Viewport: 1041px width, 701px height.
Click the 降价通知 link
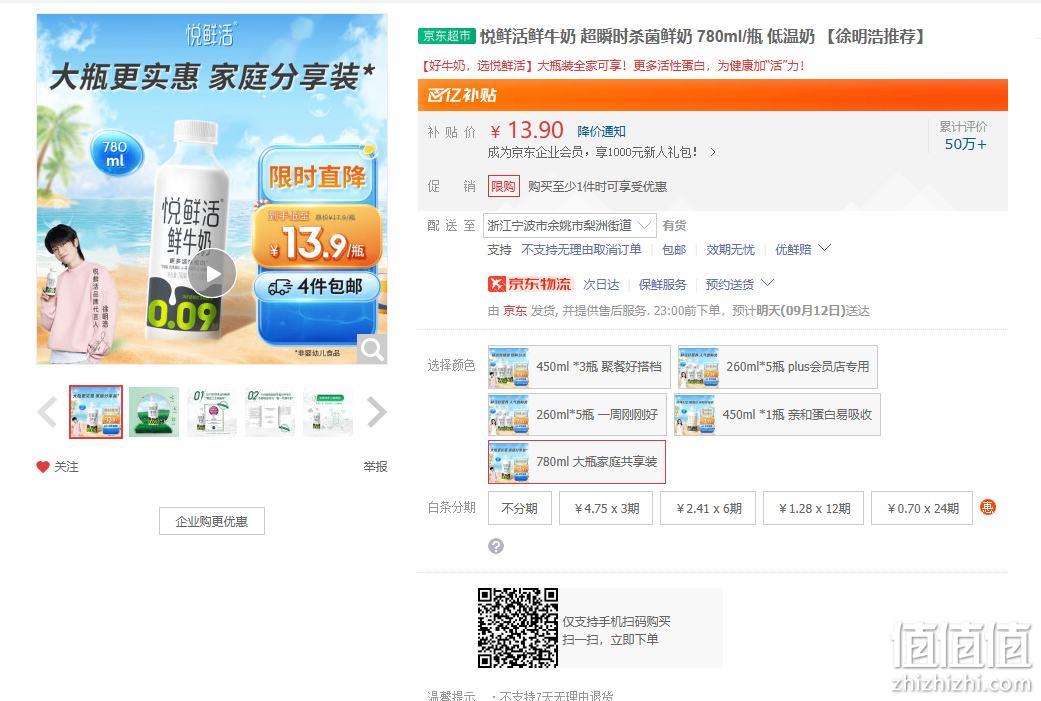[601, 131]
